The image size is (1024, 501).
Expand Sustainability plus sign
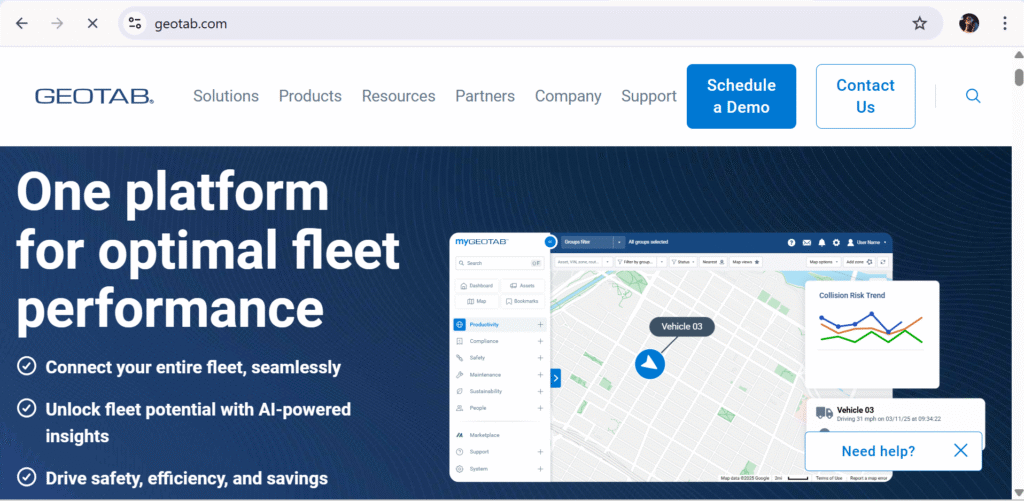coord(540,391)
